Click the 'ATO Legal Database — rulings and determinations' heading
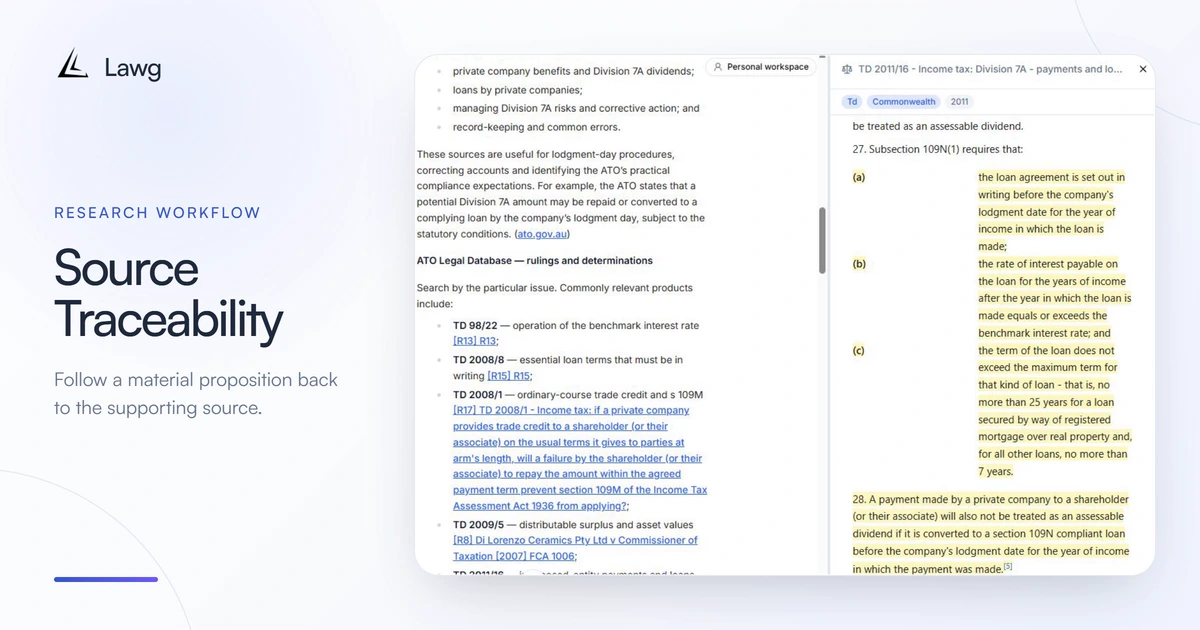1200x630 pixels. coord(534,260)
